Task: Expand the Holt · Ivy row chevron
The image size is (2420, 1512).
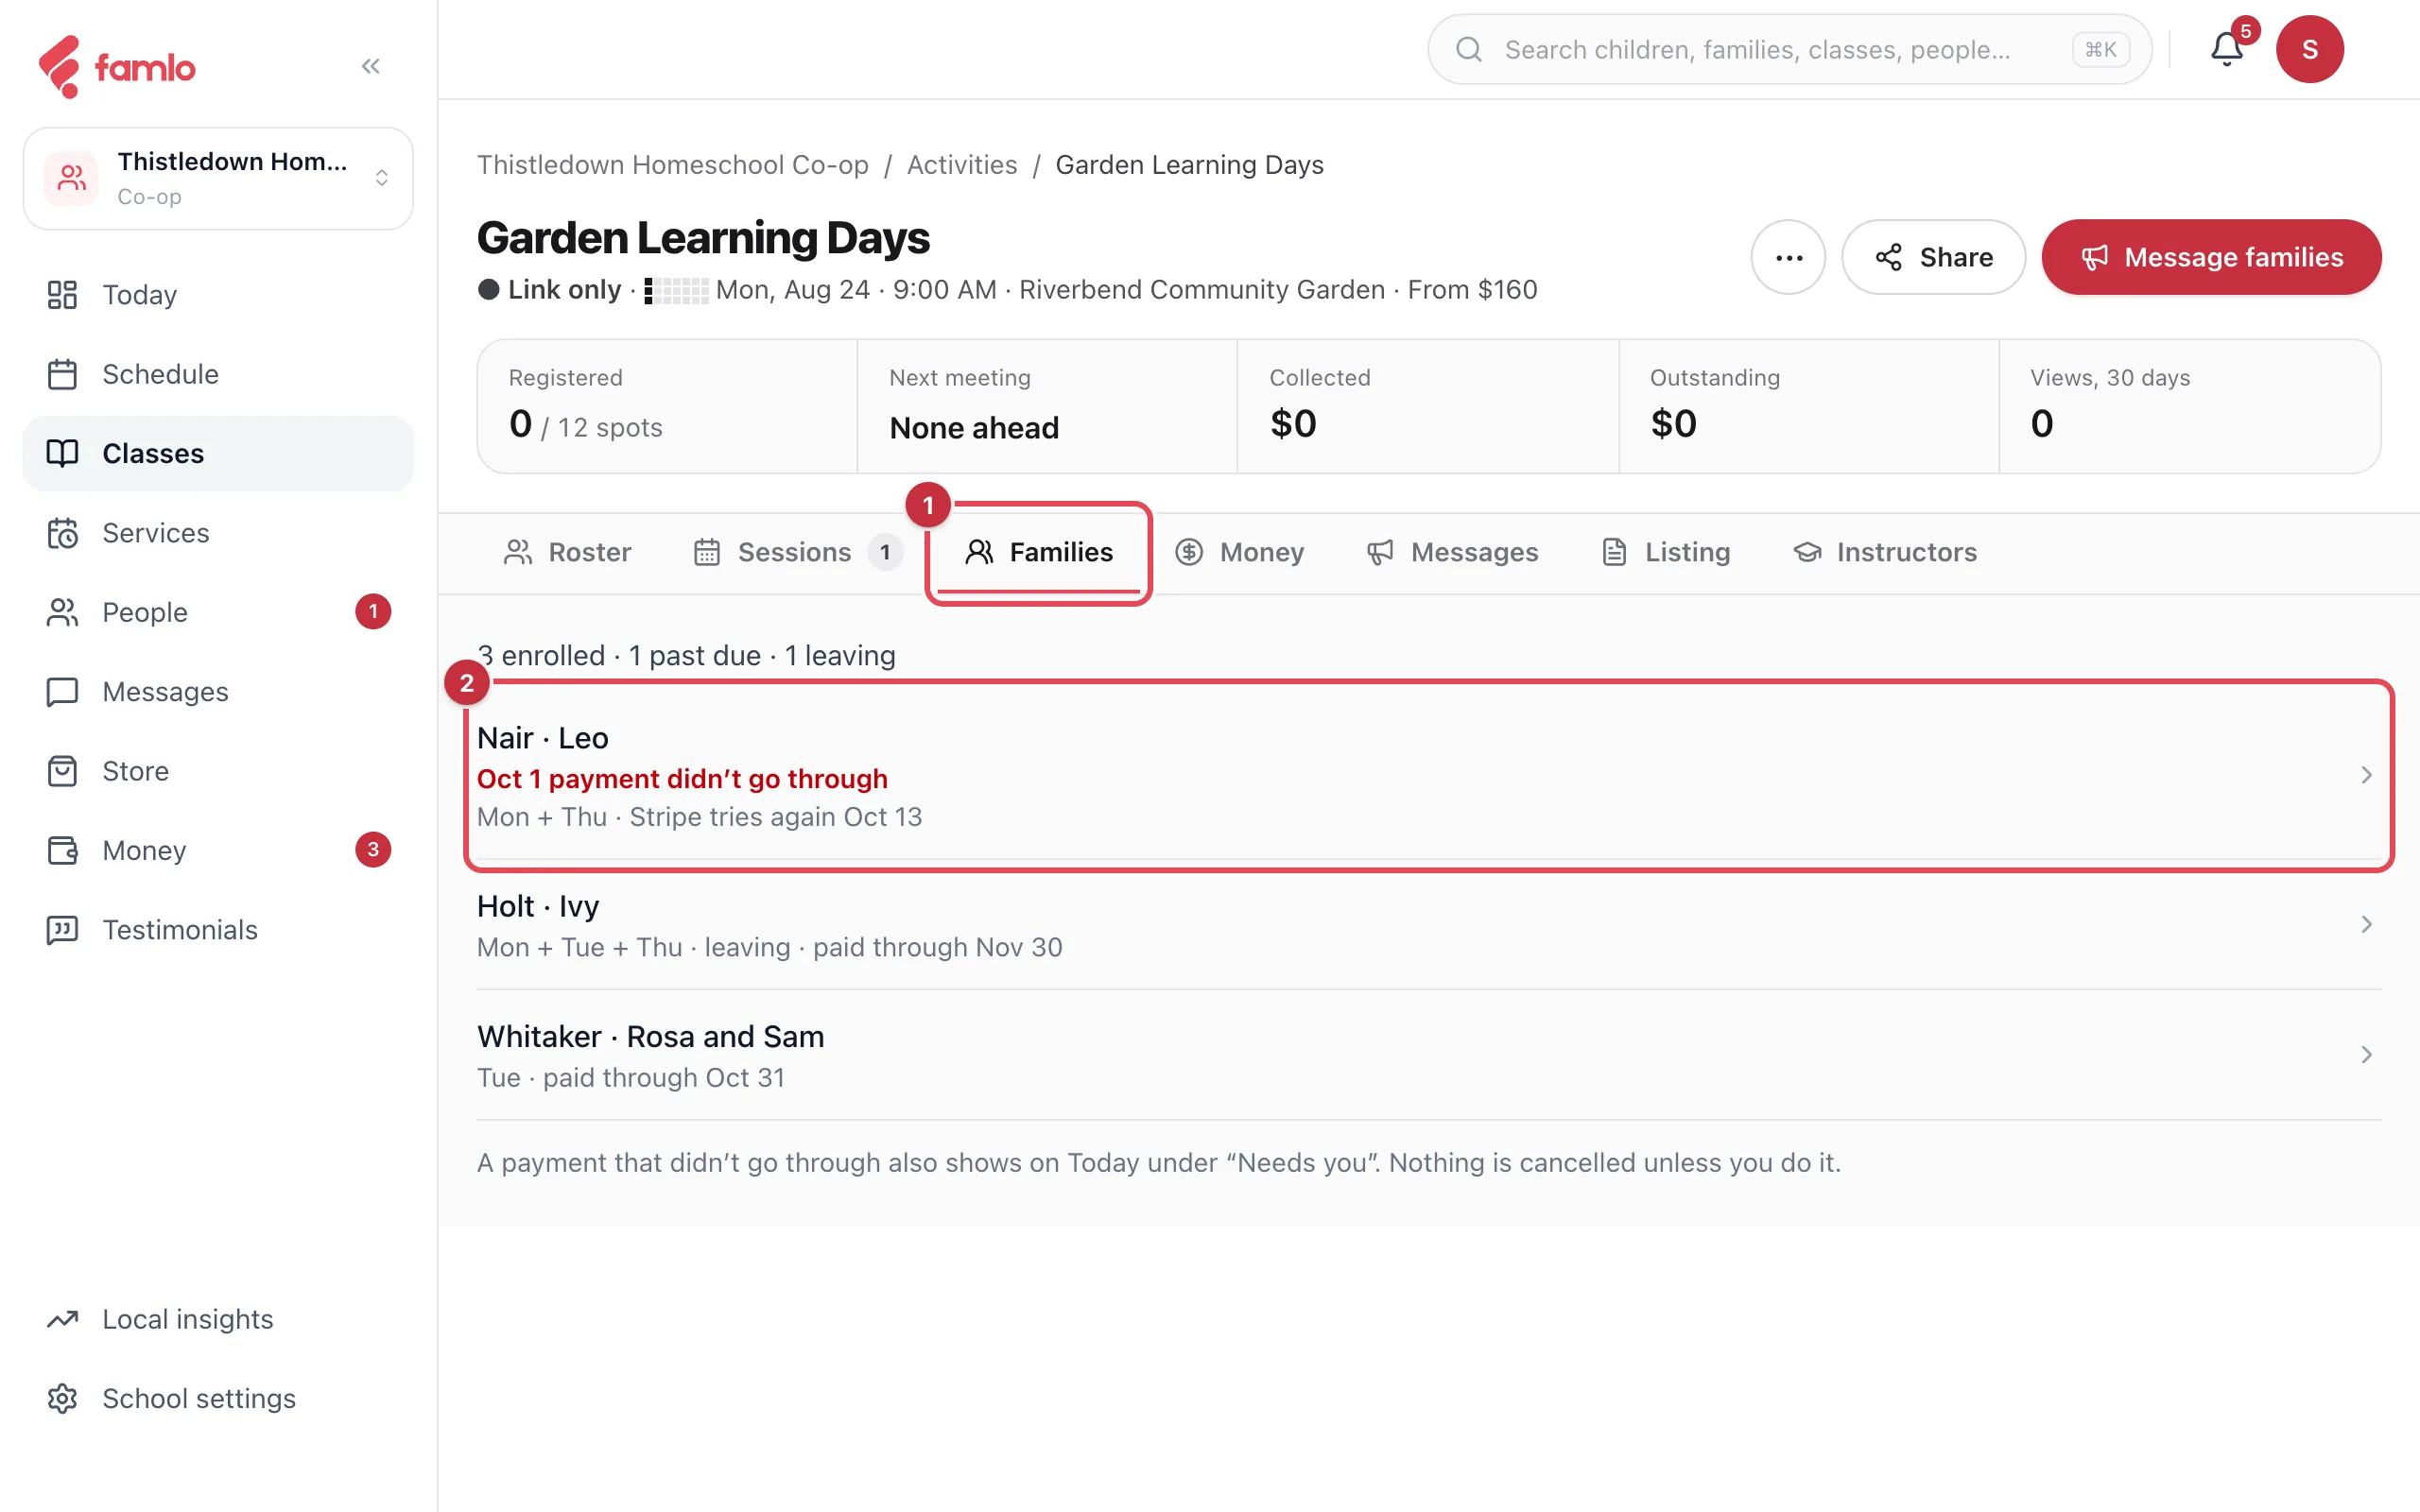Action: pos(2366,924)
